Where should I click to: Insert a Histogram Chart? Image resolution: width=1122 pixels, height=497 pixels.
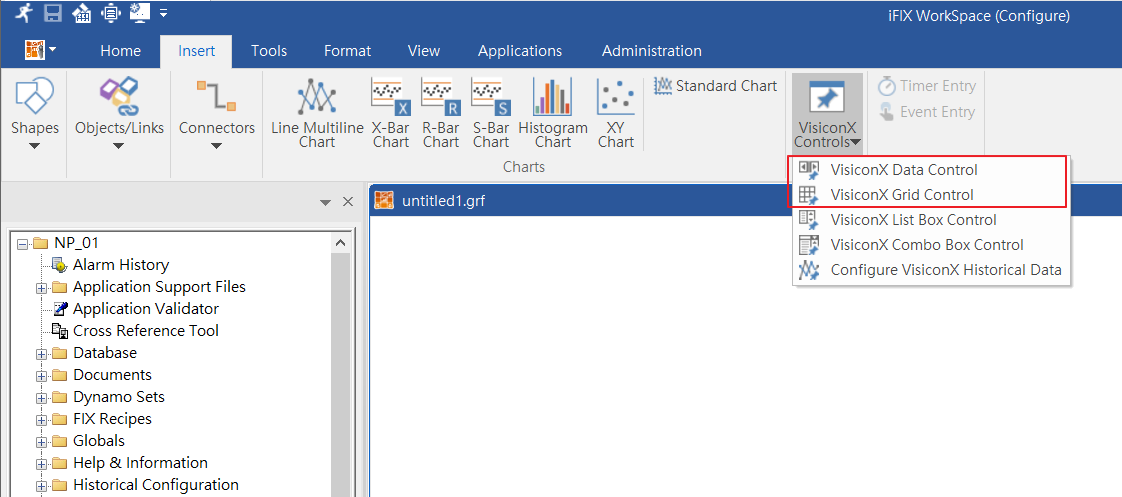tap(552, 114)
